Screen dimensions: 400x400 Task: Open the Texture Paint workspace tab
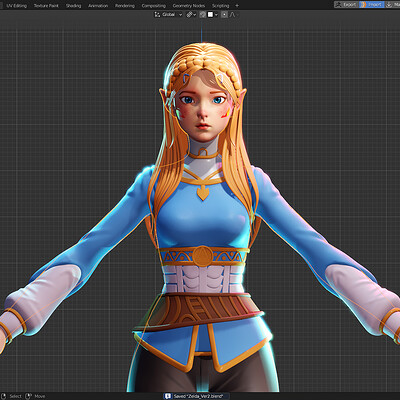coord(46,6)
